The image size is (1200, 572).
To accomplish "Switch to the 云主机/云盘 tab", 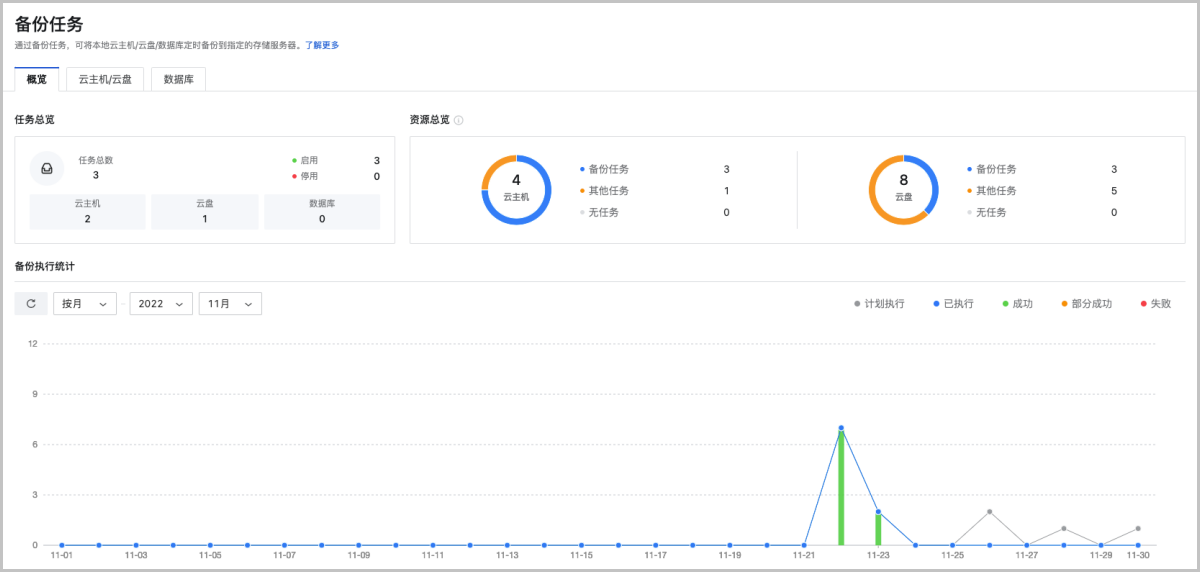I will (111, 79).
